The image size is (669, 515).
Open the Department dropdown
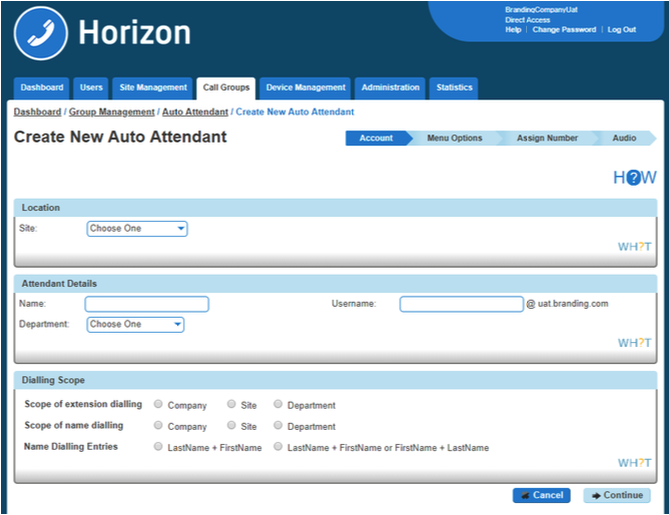pyautogui.click(x=135, y=325)
